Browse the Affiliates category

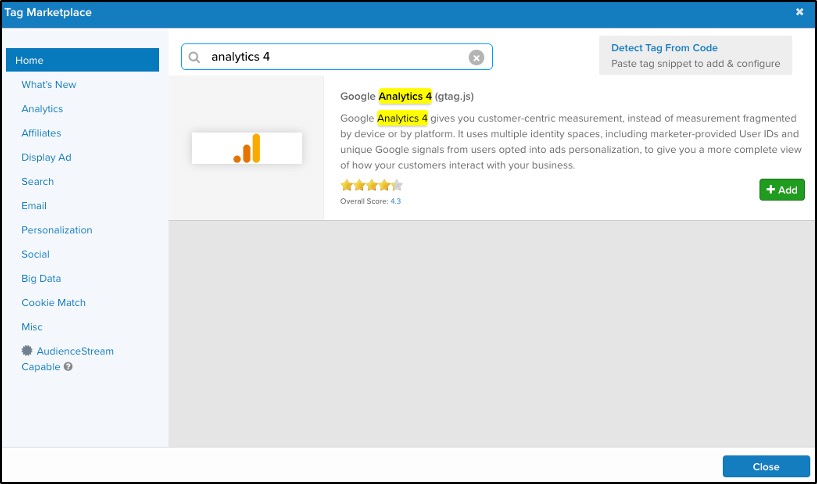41,133
